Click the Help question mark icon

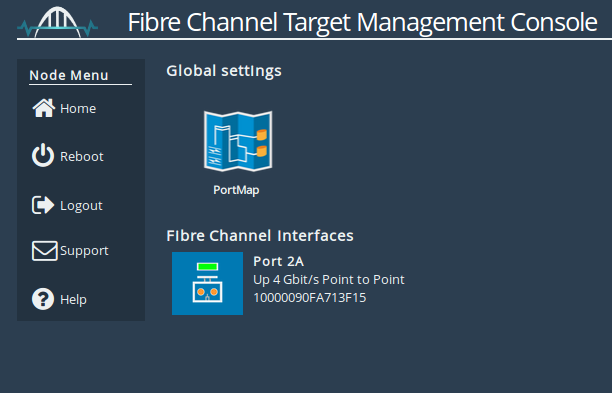pyautogui.click(x=43, y=299)
